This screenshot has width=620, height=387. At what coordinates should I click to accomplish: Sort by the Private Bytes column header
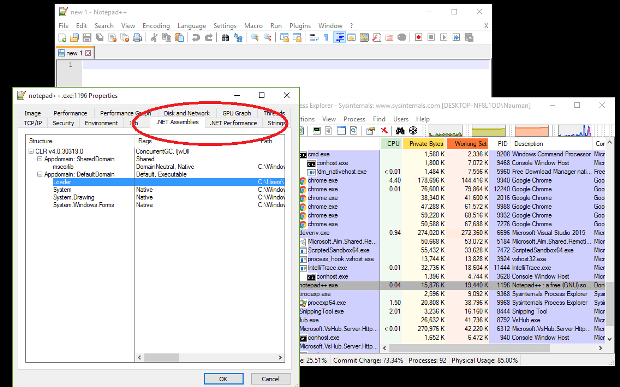pos(424,143)
